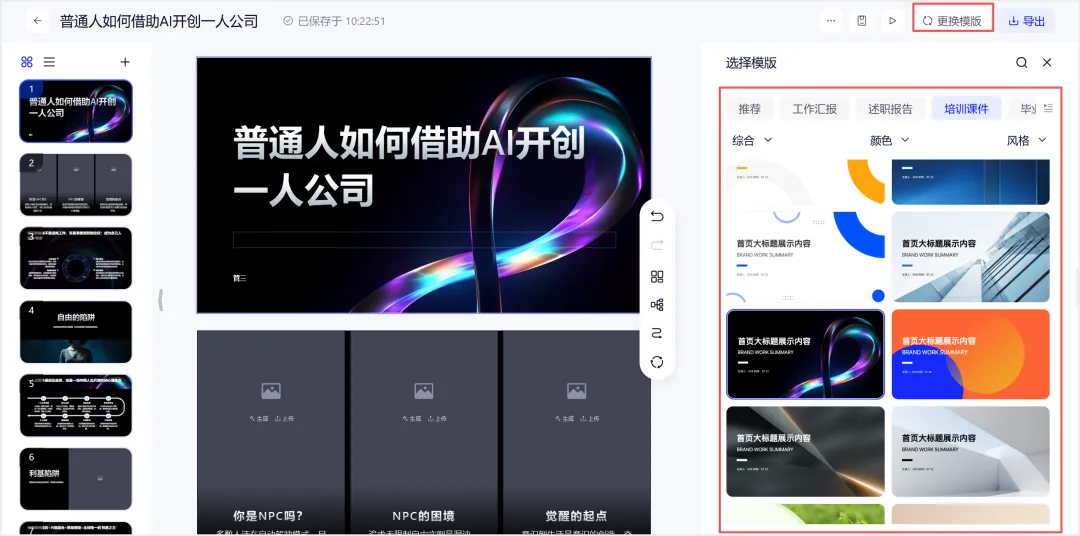Viewport: 1080px width, 536px height.
Task: Choose the dark neon ribbon template
Action: (x=806, y=354)
